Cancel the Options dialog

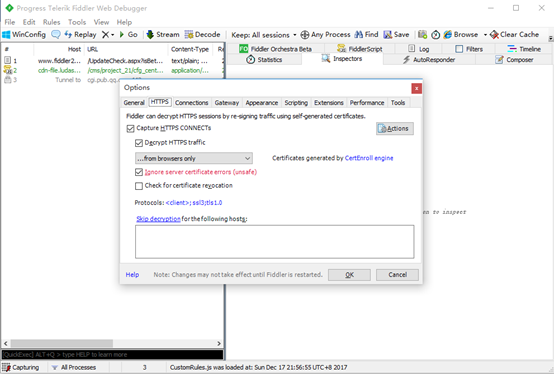(x=397, y=275)
